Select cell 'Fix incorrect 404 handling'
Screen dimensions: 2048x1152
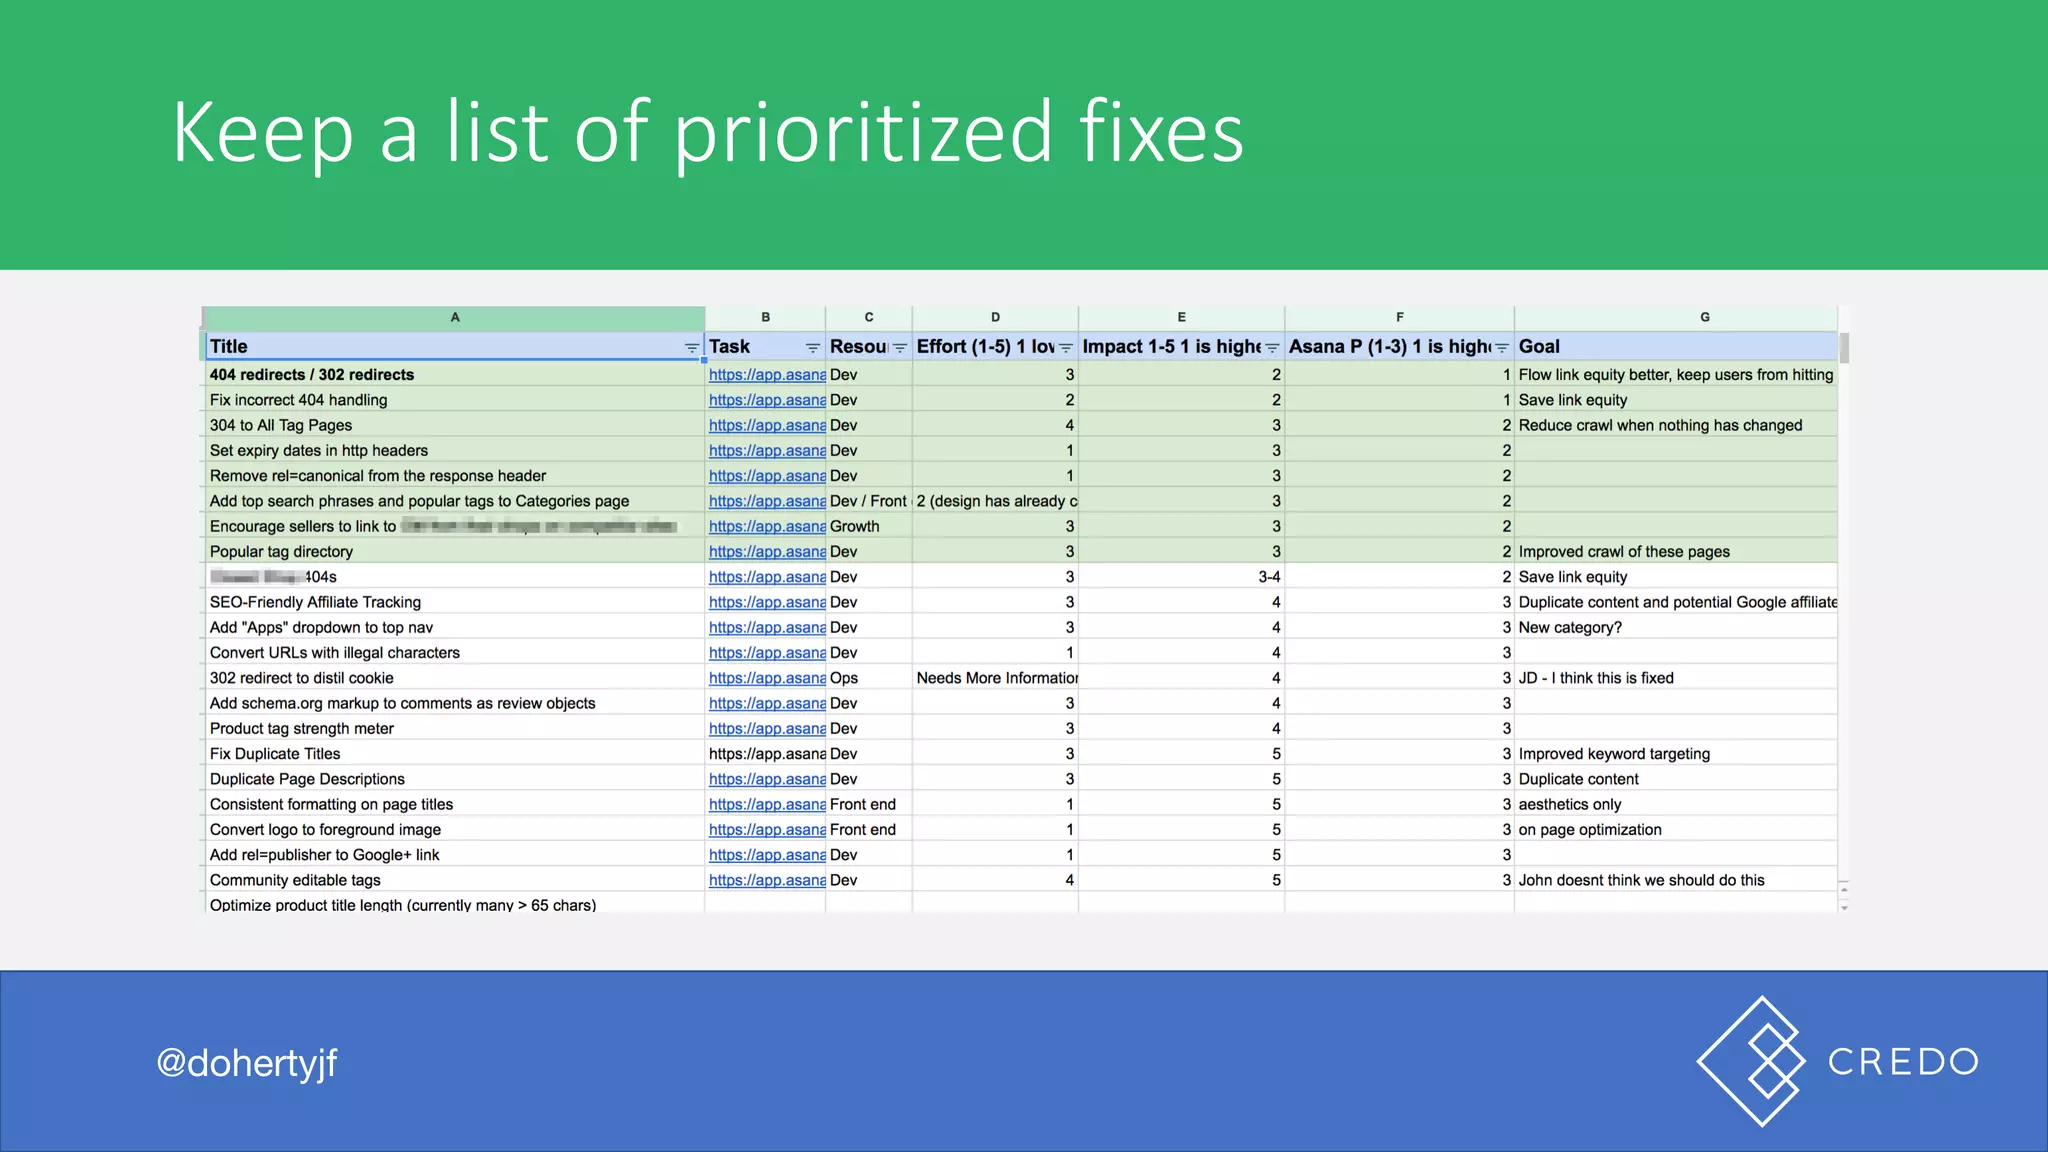455,400
